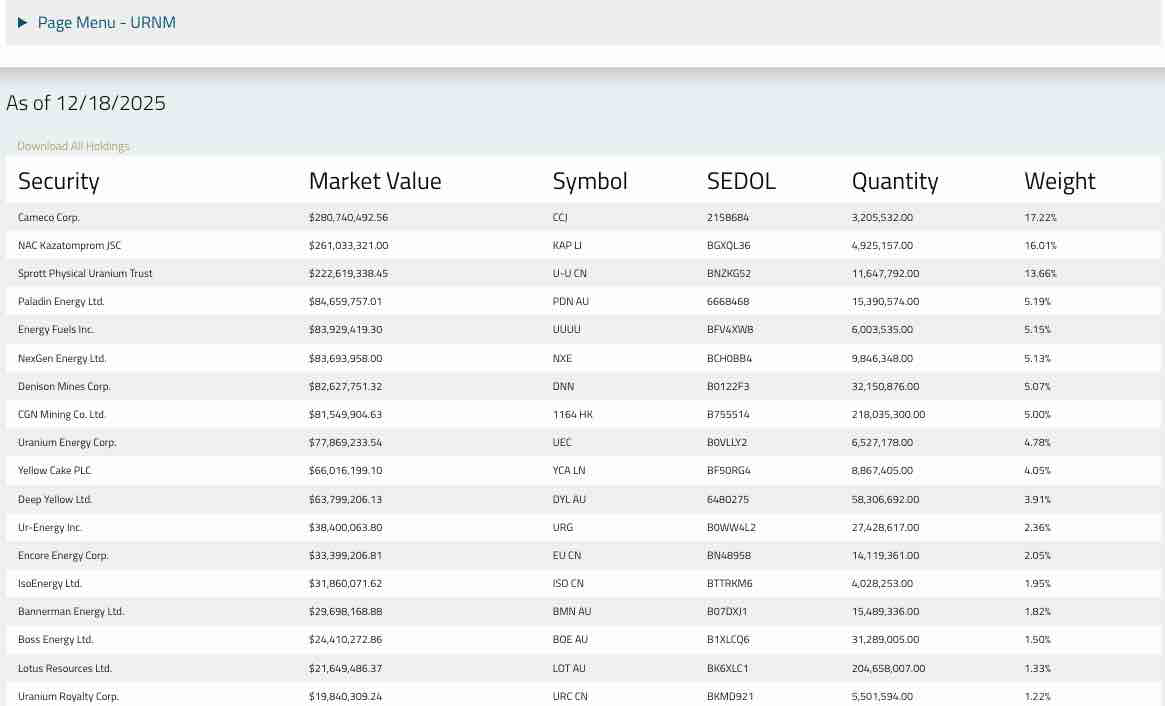This screenshot has height=706, width=1165.
Task: Click the 13.66% weight cell
Action: coord(1040,273)
